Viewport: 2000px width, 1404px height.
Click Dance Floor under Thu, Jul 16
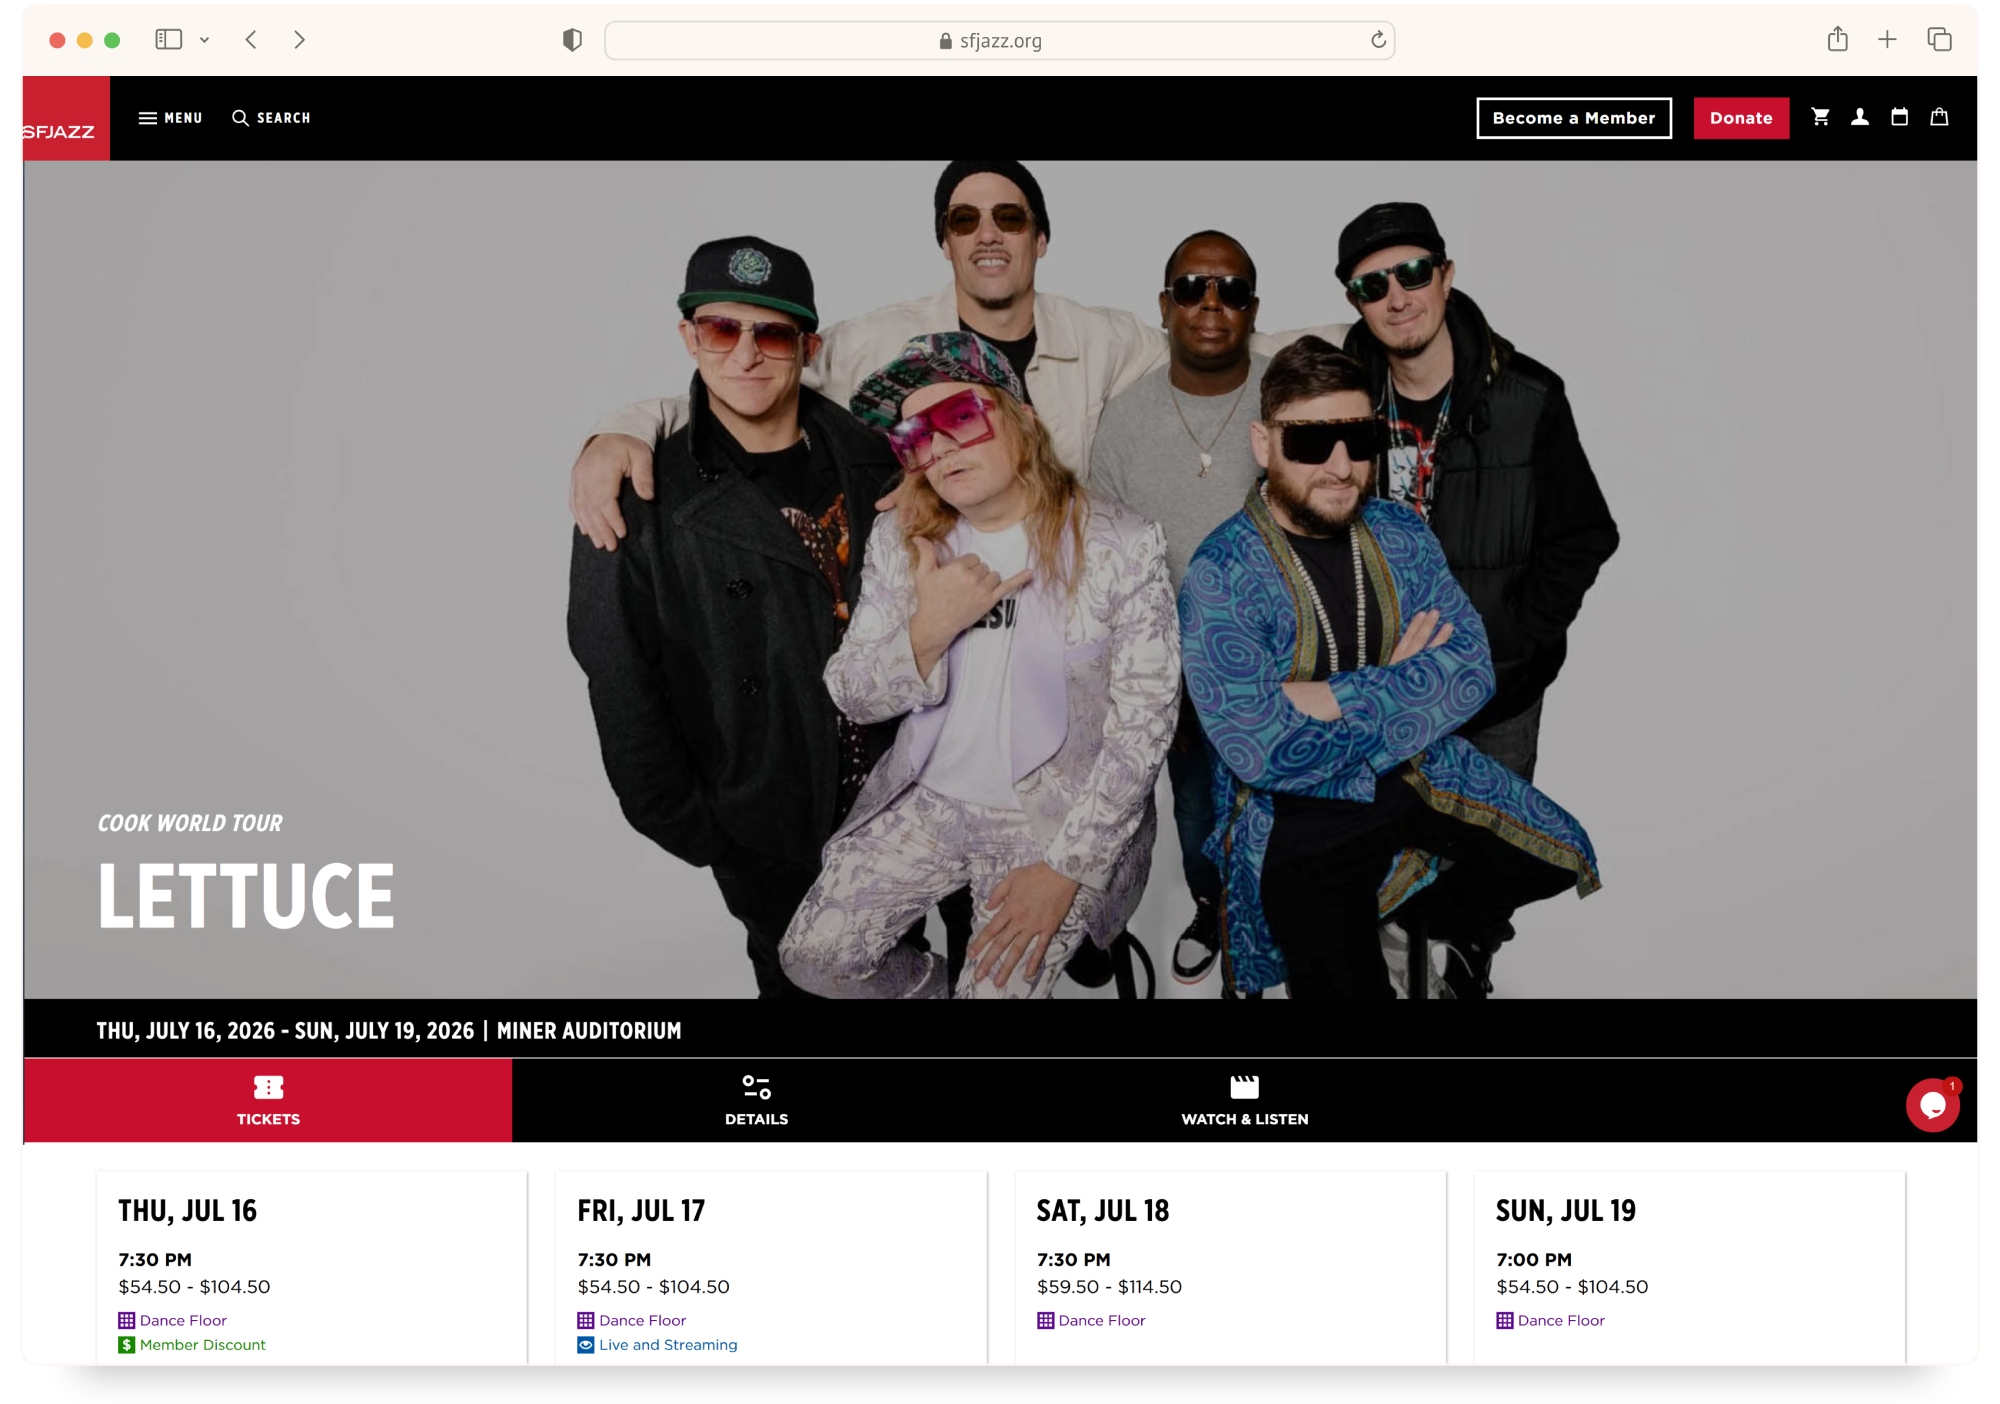point(183,1320)
